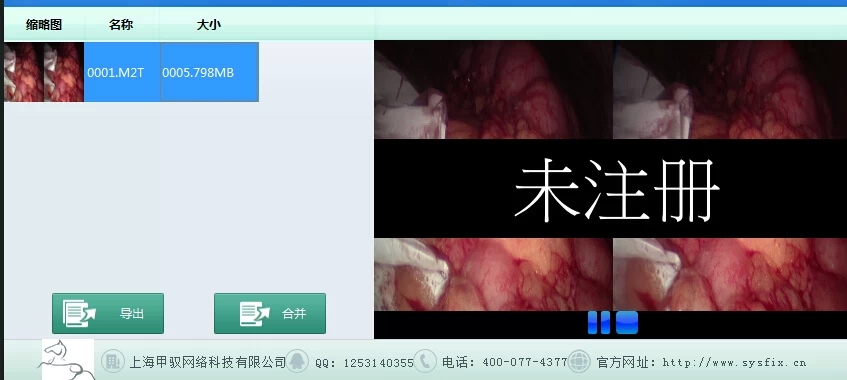
Task: Click the phone number 400-077-4377
Action: tap(525, 362)
